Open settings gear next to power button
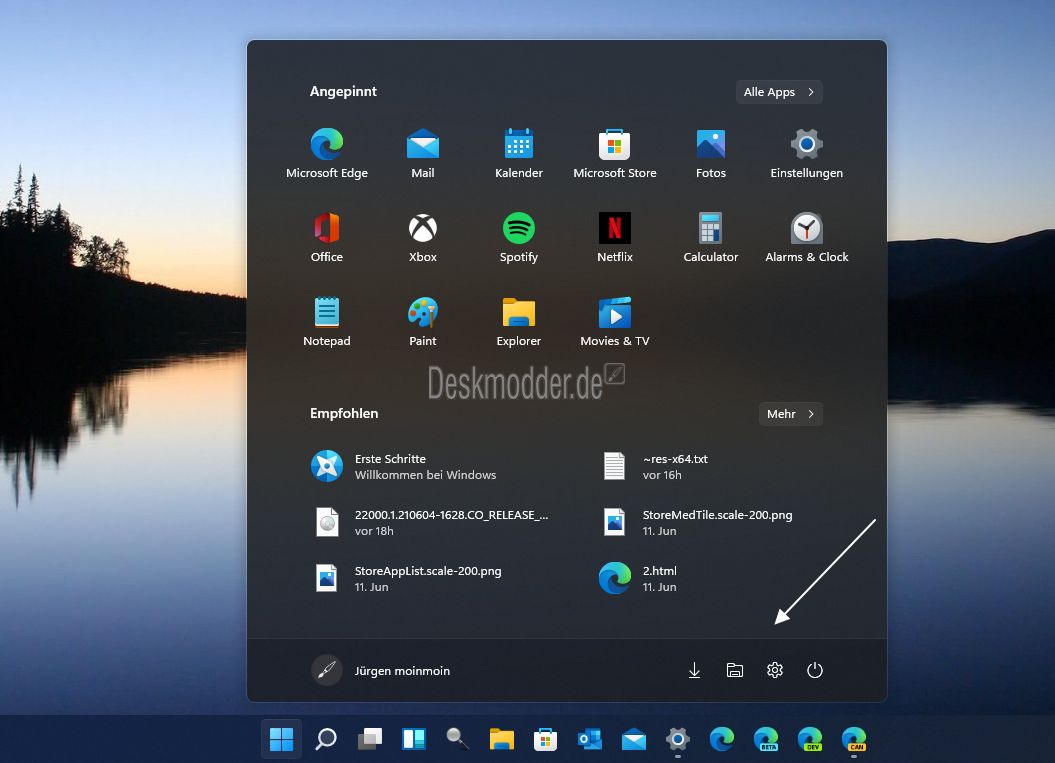This screenshot has width=1055, height=763. pyautogui.click(x=774, y=670)
